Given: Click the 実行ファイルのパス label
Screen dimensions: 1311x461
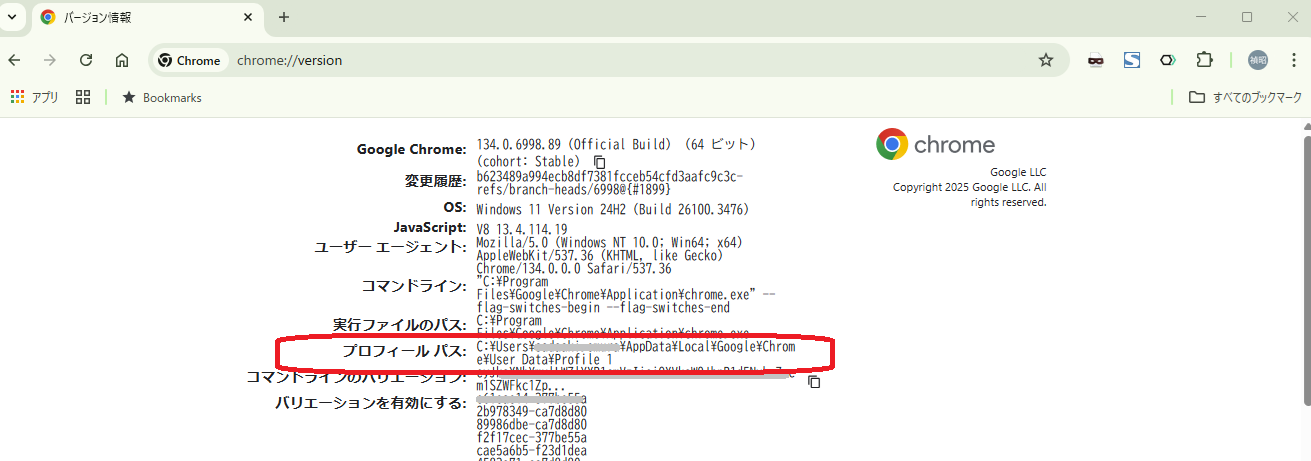Looking at the screenshot, I should tap(400, 325).
